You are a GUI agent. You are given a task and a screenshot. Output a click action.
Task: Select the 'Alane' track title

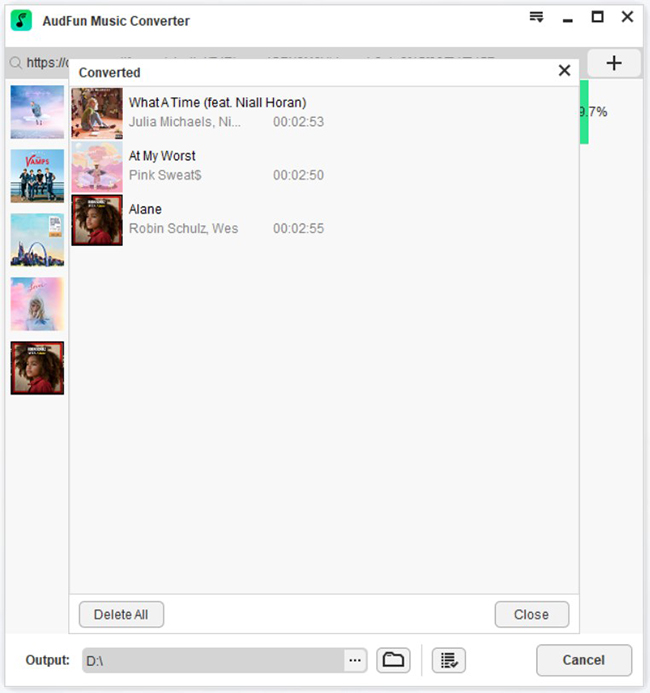[145, 209]
